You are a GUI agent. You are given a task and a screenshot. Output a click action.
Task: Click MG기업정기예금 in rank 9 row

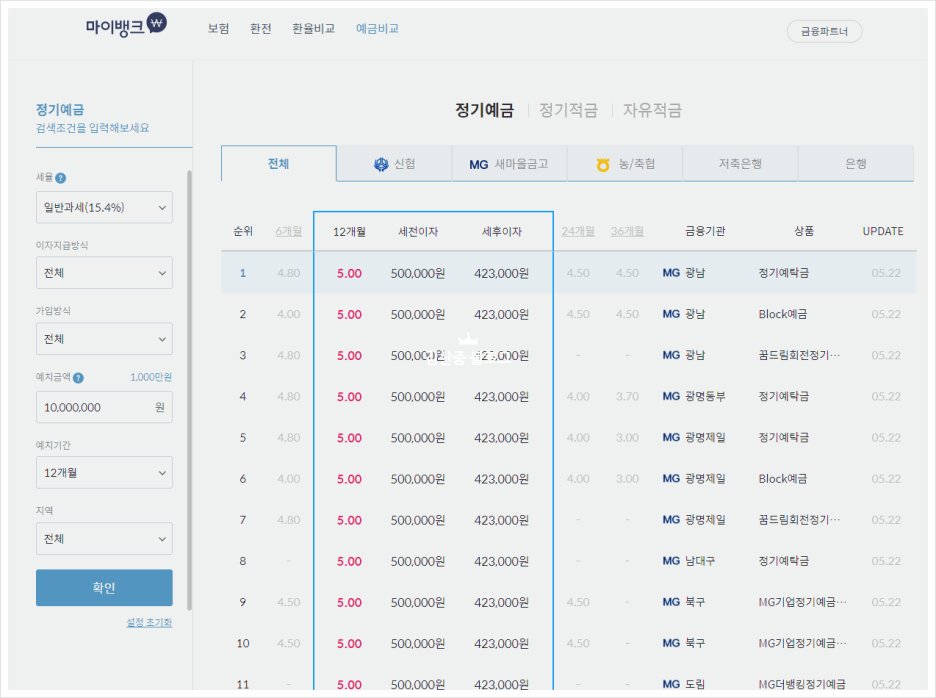(x=802, y=602)
